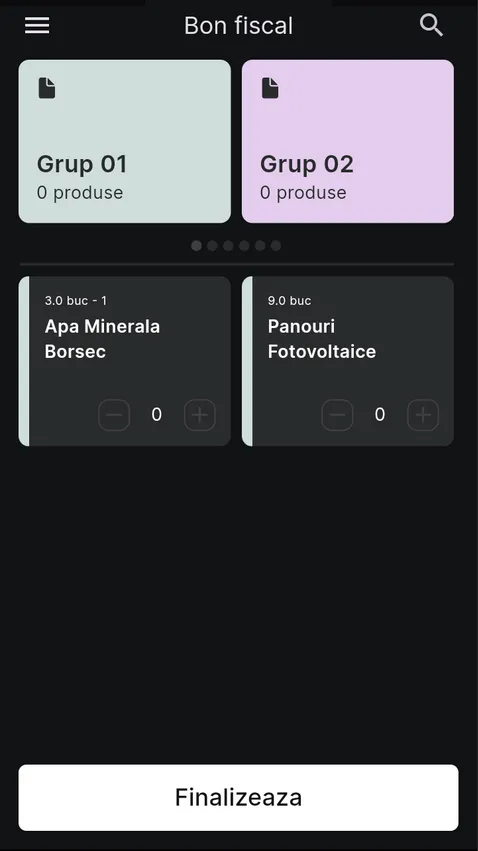The image size is (478, 851).
Task: Tap the search magnifier icon
Action: 431,25
